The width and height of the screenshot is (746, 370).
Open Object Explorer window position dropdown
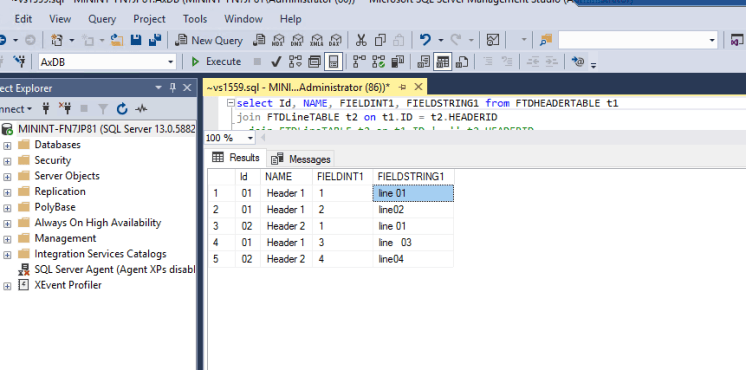[x=158, y=88]
